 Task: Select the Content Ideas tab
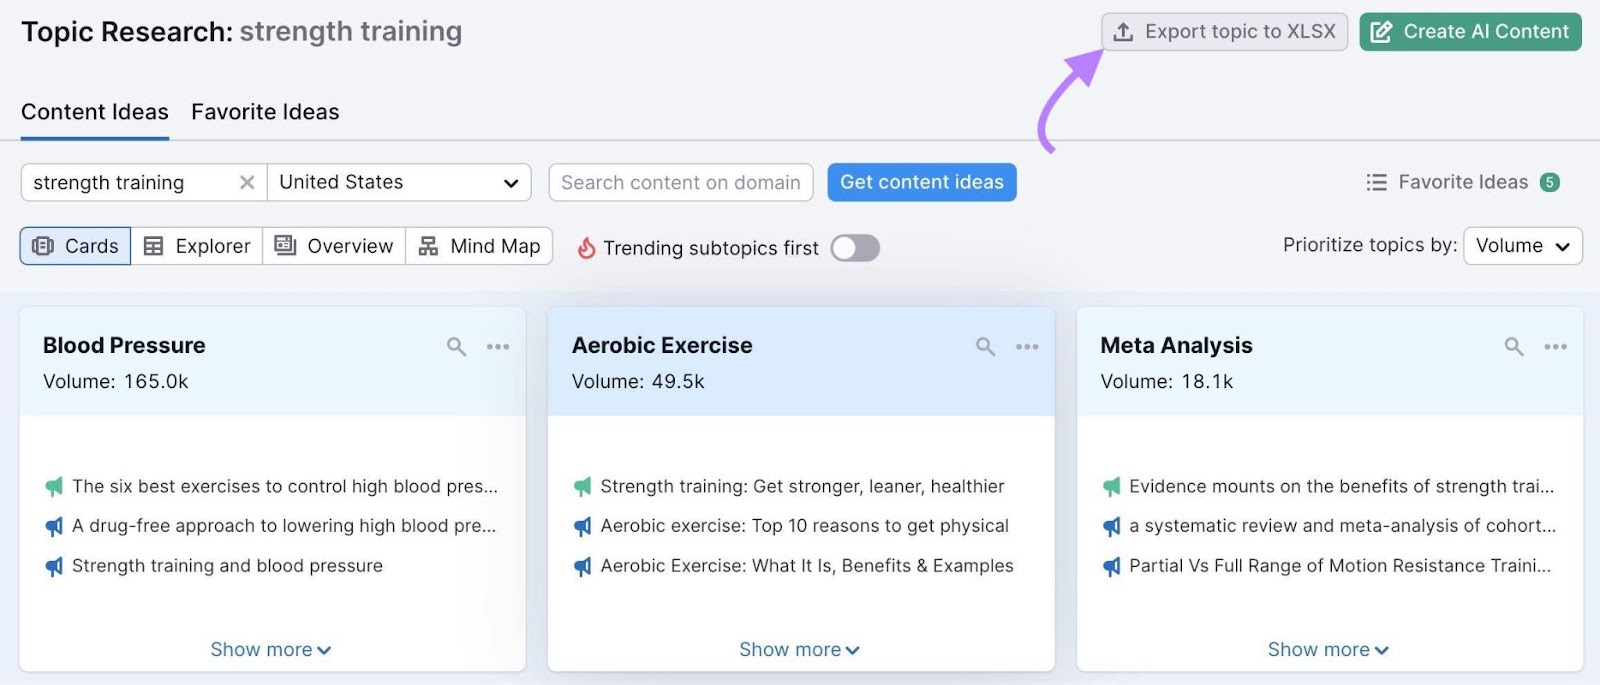click(94, 111)
